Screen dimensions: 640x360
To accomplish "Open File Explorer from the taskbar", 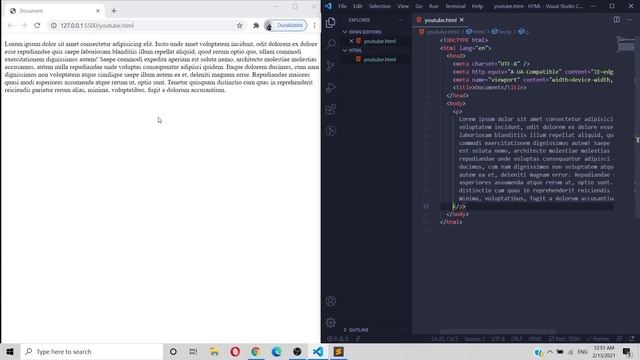I will click(214, 351).
